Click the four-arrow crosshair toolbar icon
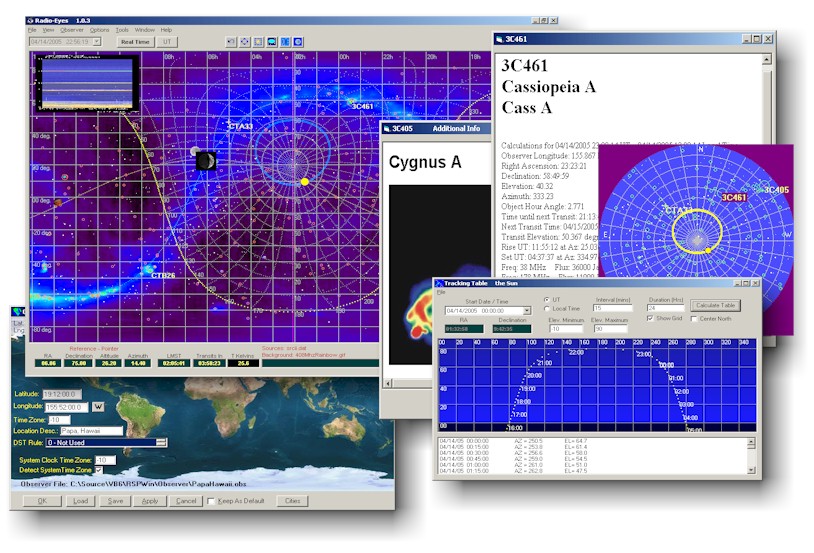This screenshot has width=814, height=553. 245,42
